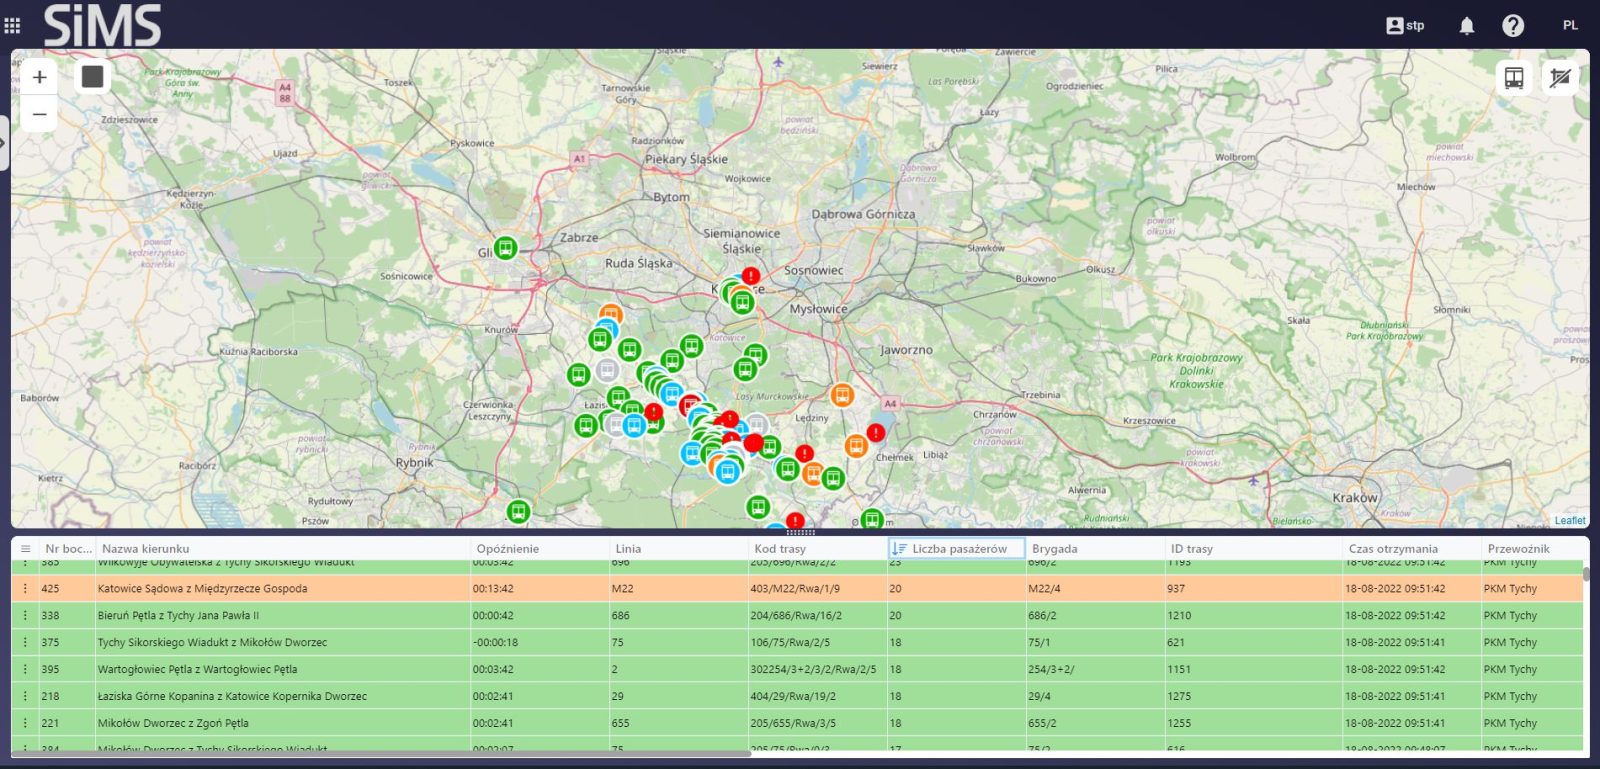1600x769 pixels.
Task: Click line number 686
Action: [620, 615]
